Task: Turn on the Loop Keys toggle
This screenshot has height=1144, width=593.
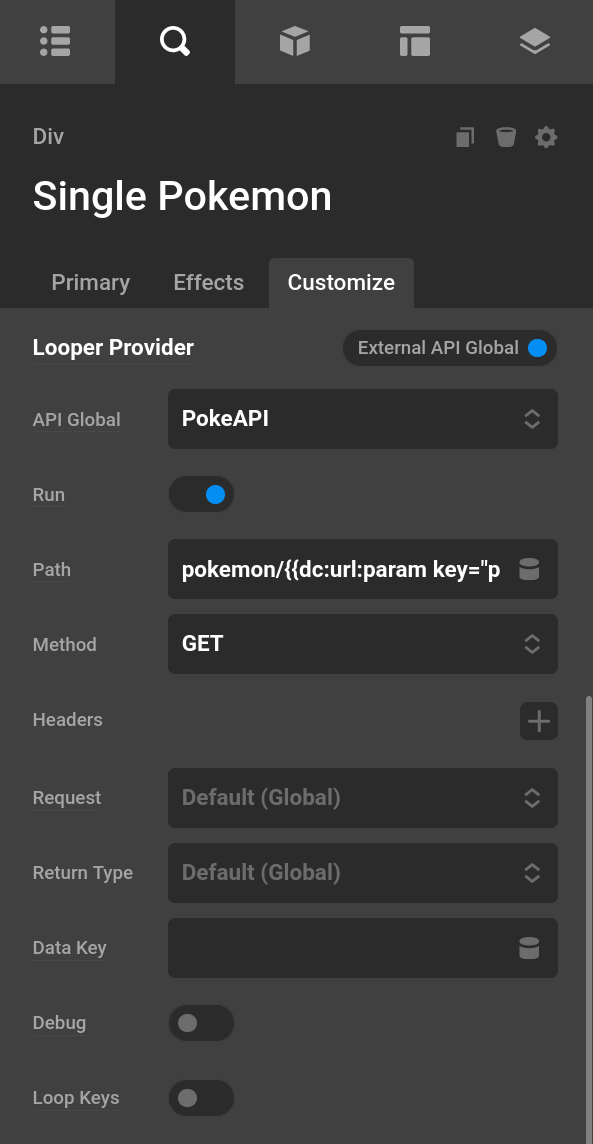Action: 201,1098
